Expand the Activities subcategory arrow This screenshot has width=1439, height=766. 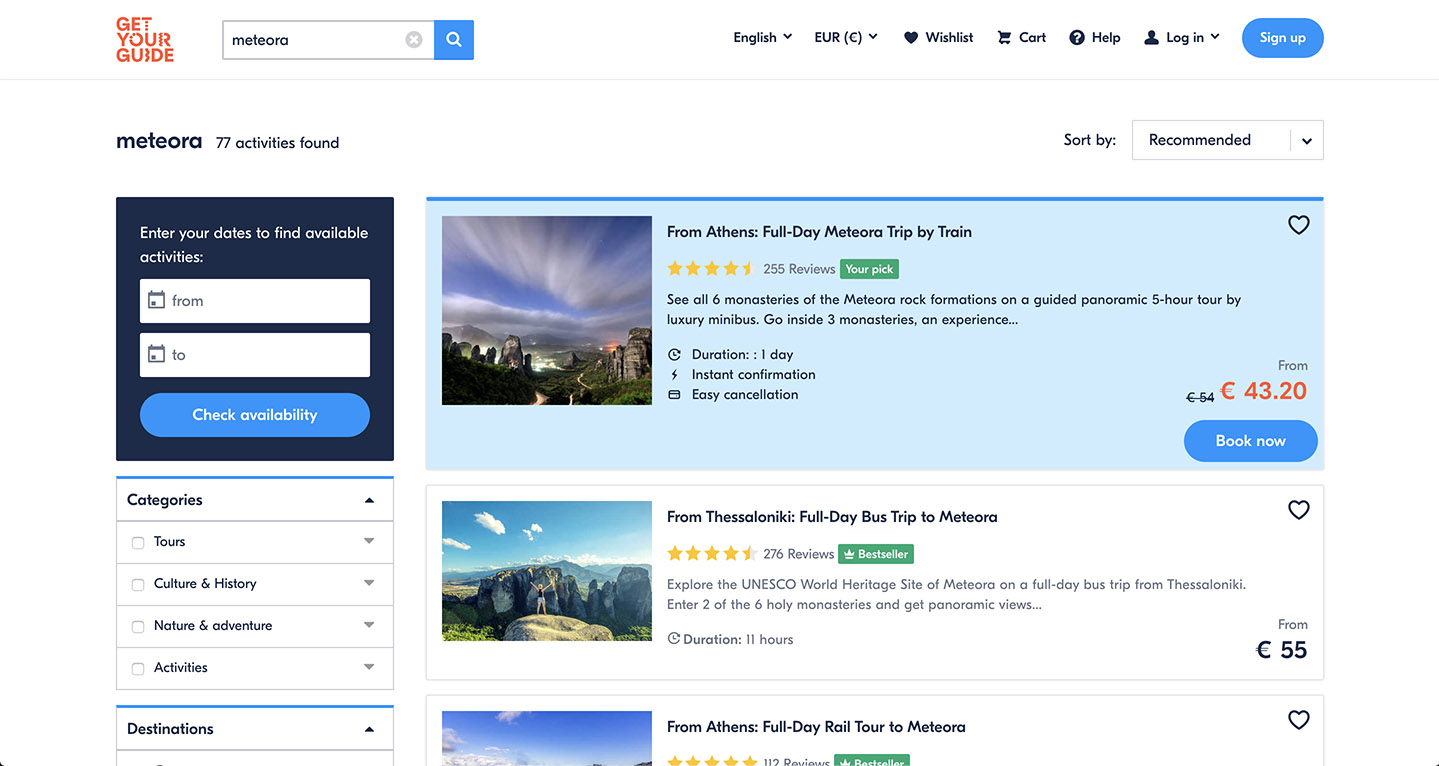[369, 668]
